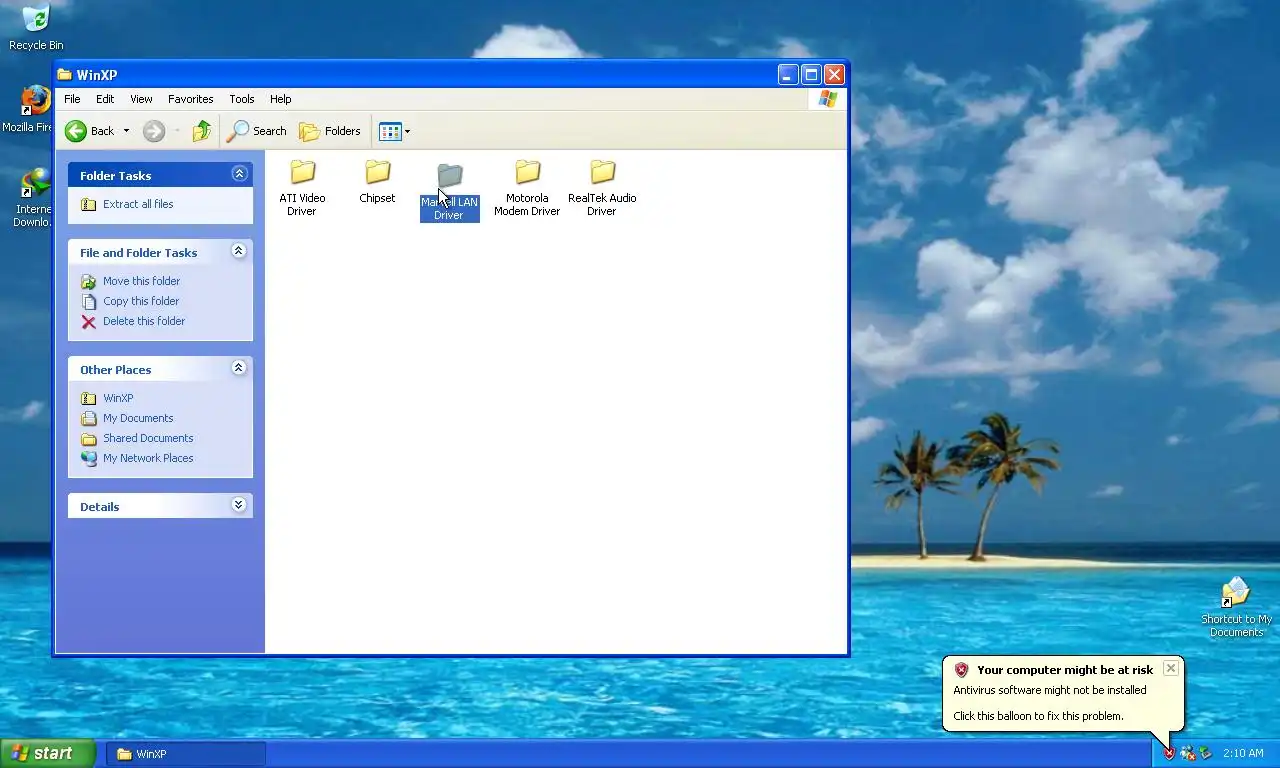Click Move this folder link

141,281
